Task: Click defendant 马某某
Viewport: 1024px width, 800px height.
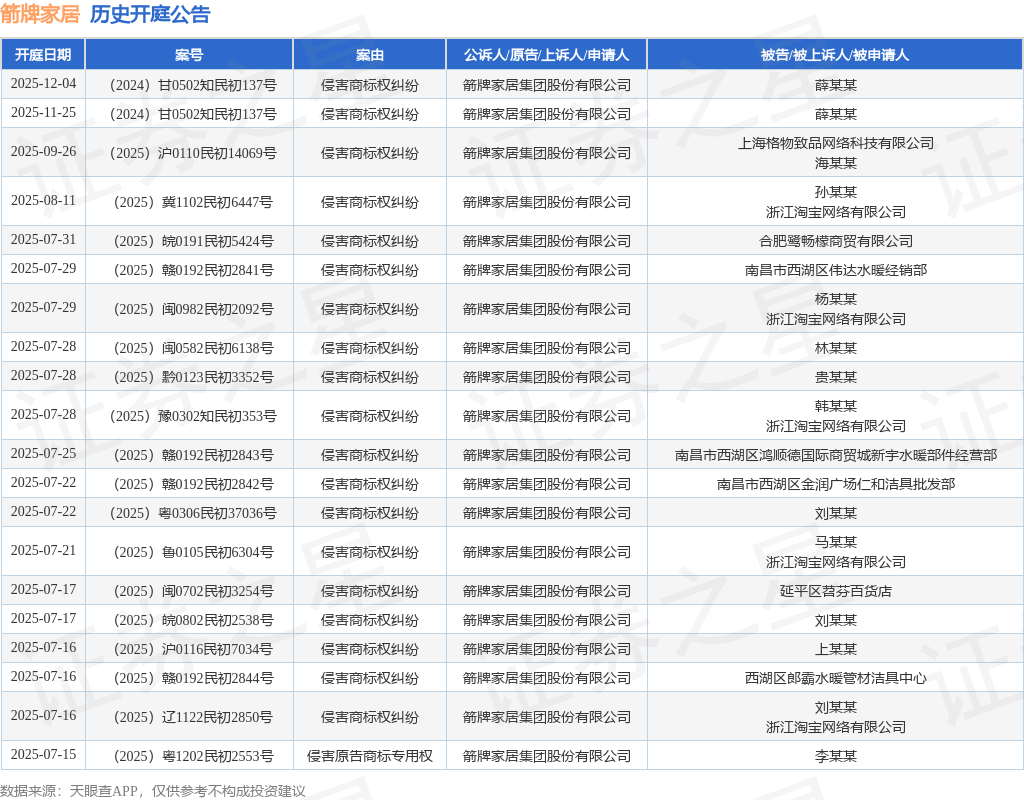Action: (835, 542)
